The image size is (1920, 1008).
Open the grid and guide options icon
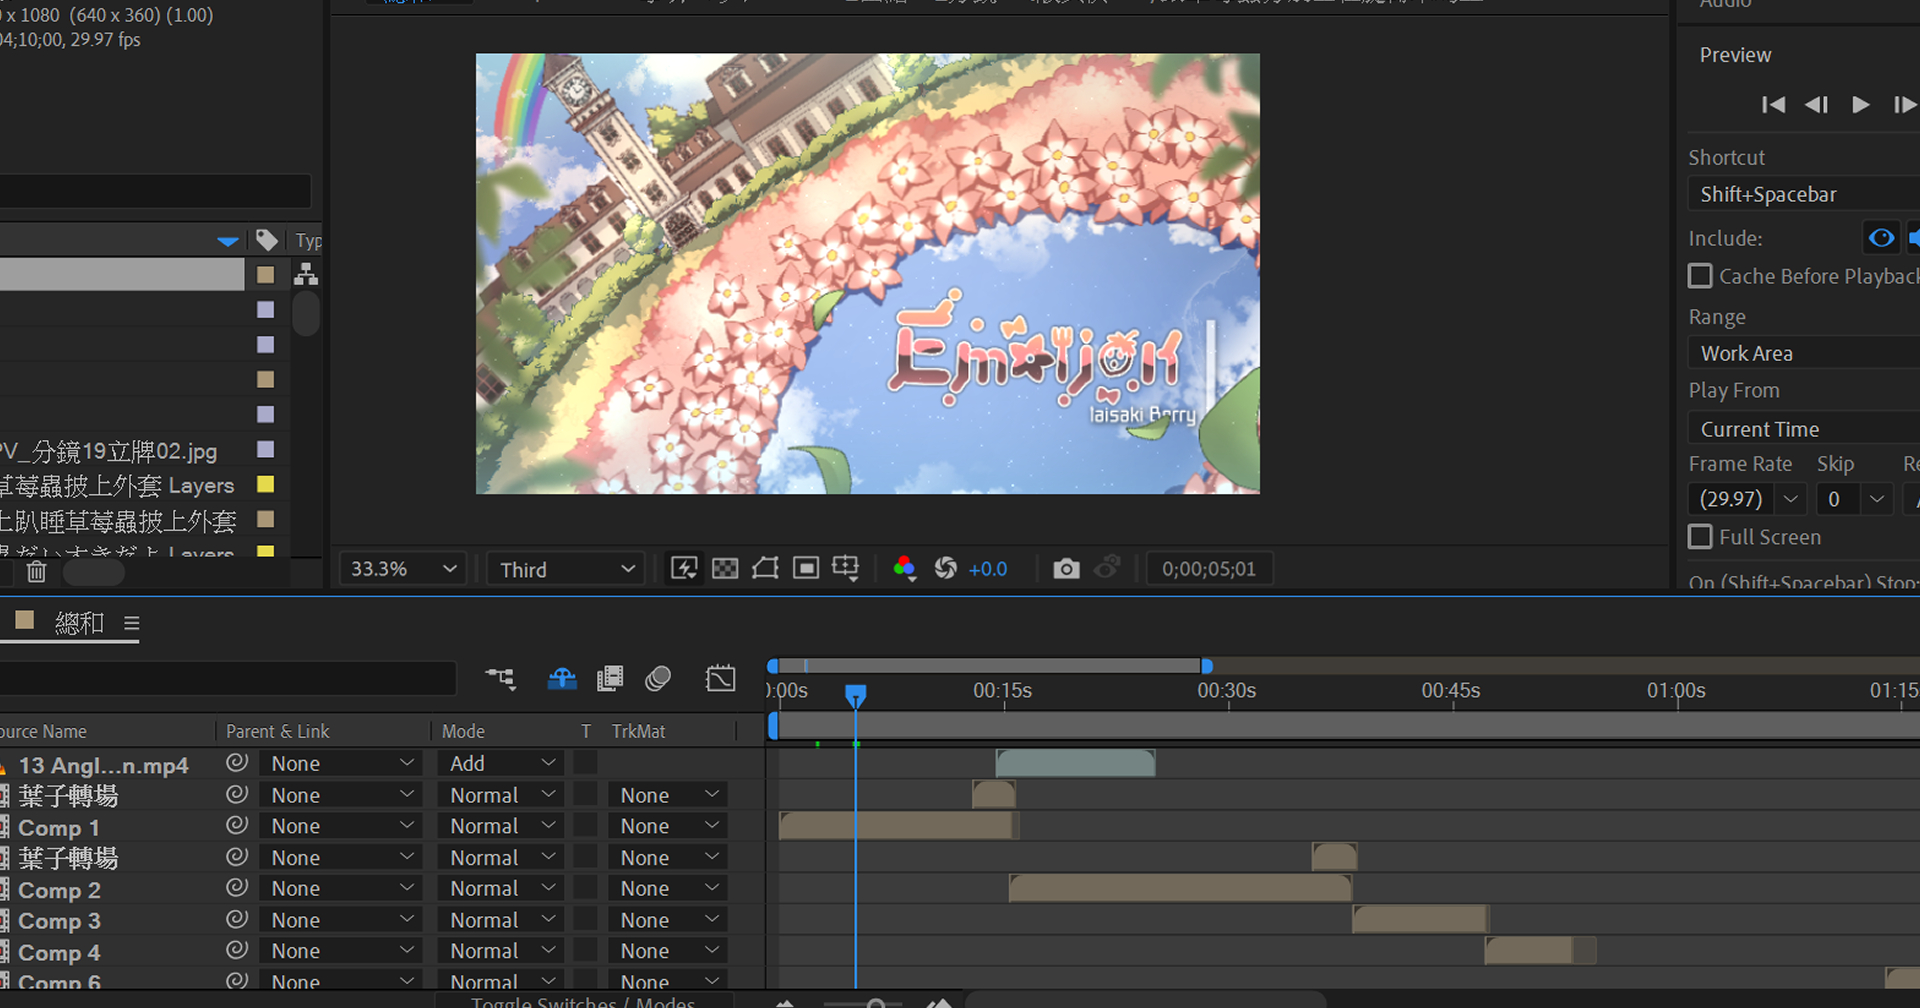(846, 569)
